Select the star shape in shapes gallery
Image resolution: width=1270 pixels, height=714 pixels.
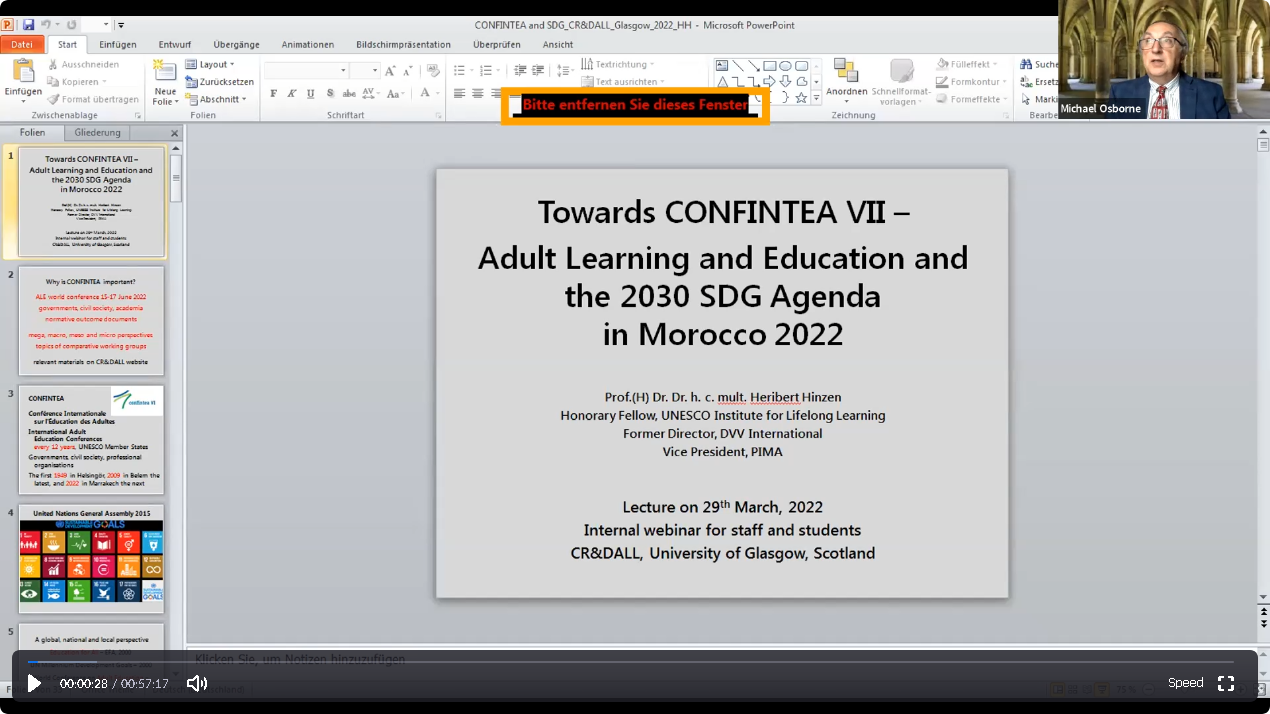(x=802, y=97)
